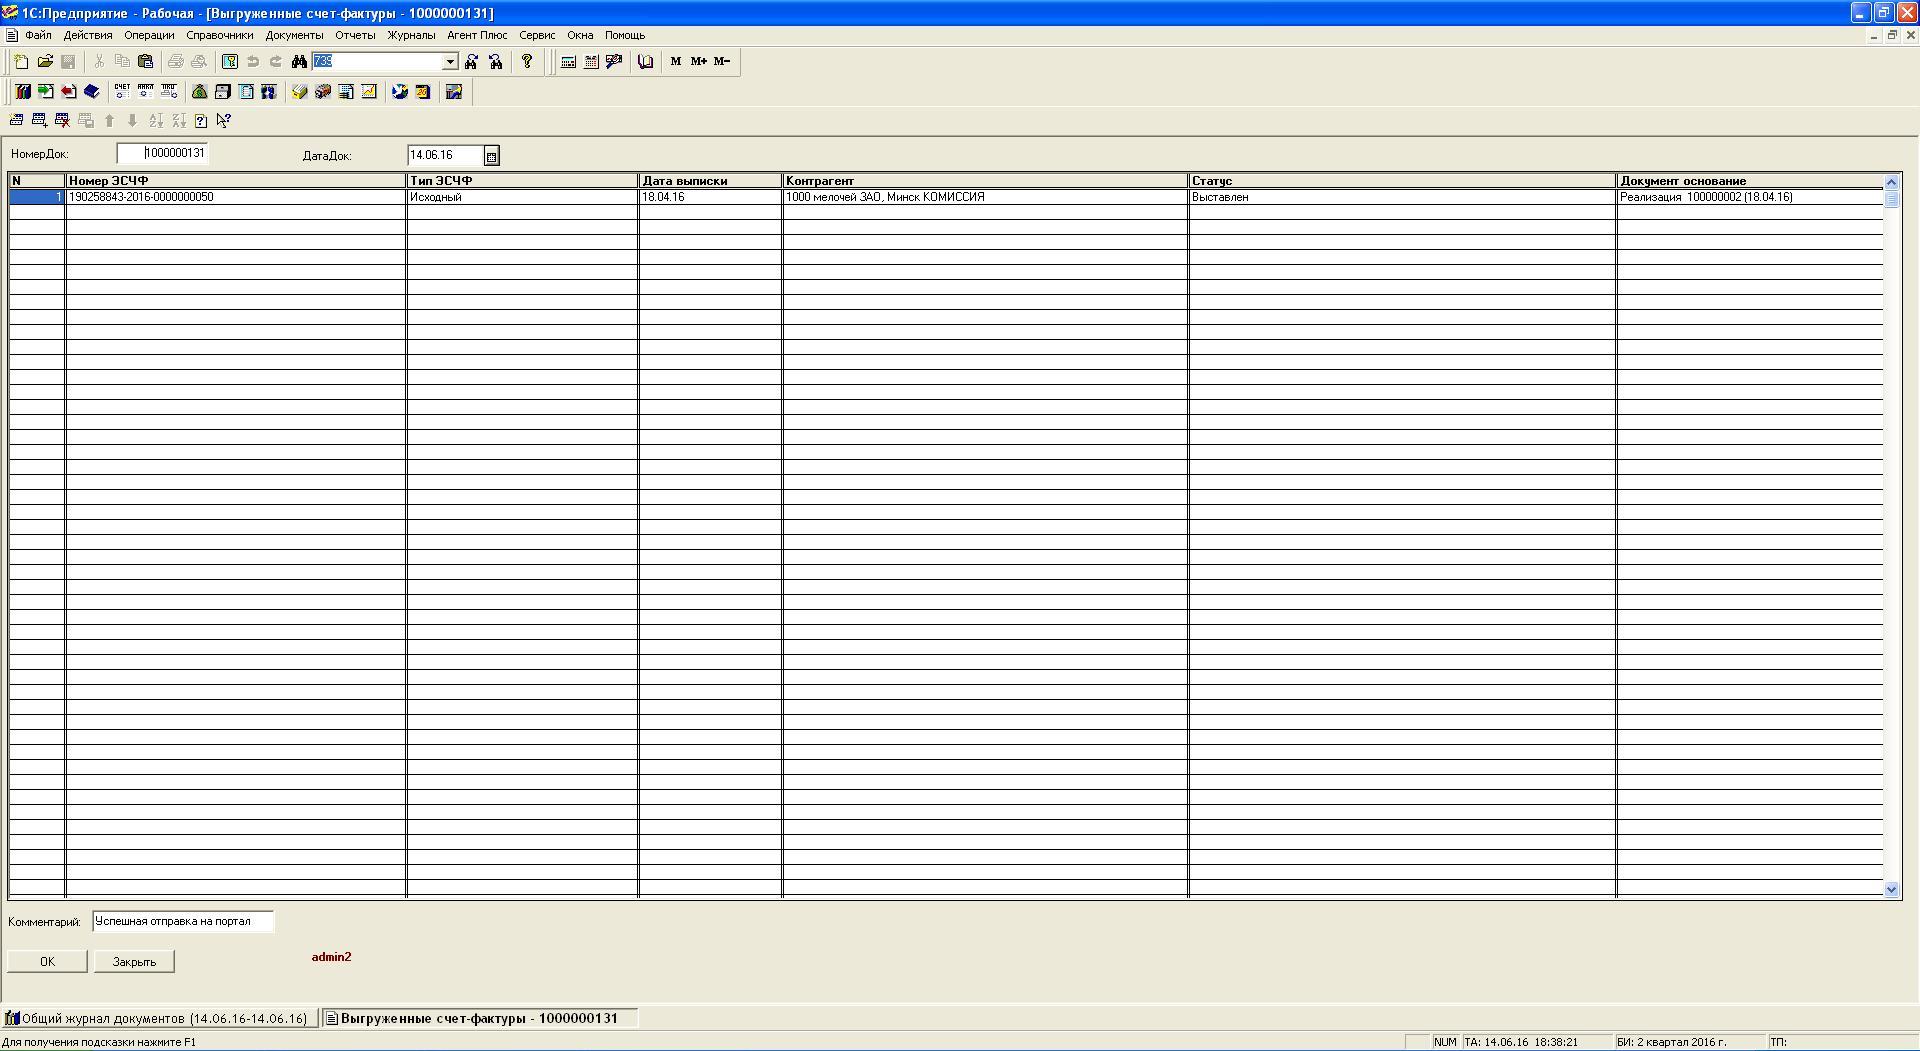Click the day-26 calendar icon
Viewport: 1920px width, 1051px height.
coord(422,92)
